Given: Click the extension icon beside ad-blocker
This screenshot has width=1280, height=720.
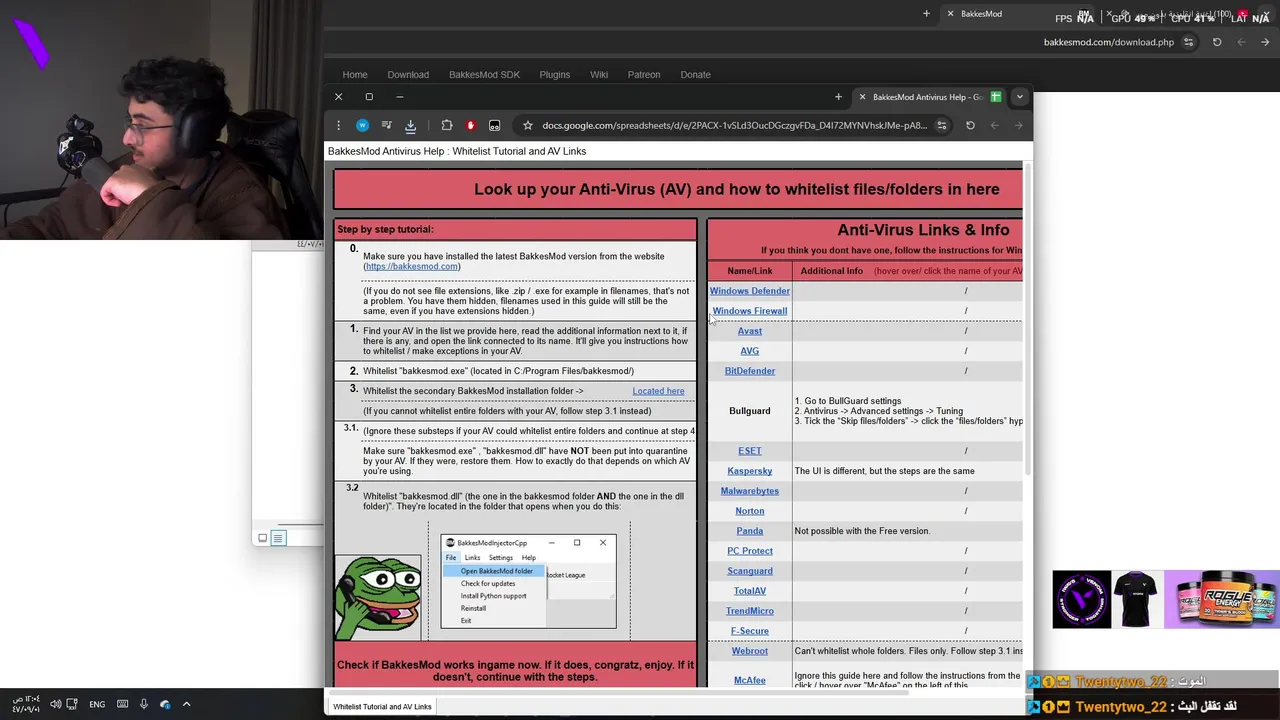Looking at the screenshot, I should pos(494,125).
